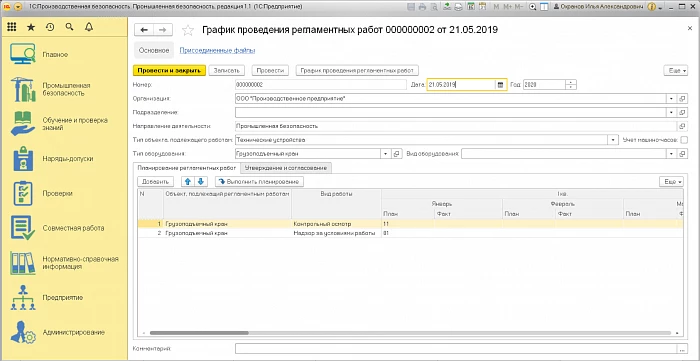Go back with left arrow button
700x361 pixels.
tap(144, 30)
